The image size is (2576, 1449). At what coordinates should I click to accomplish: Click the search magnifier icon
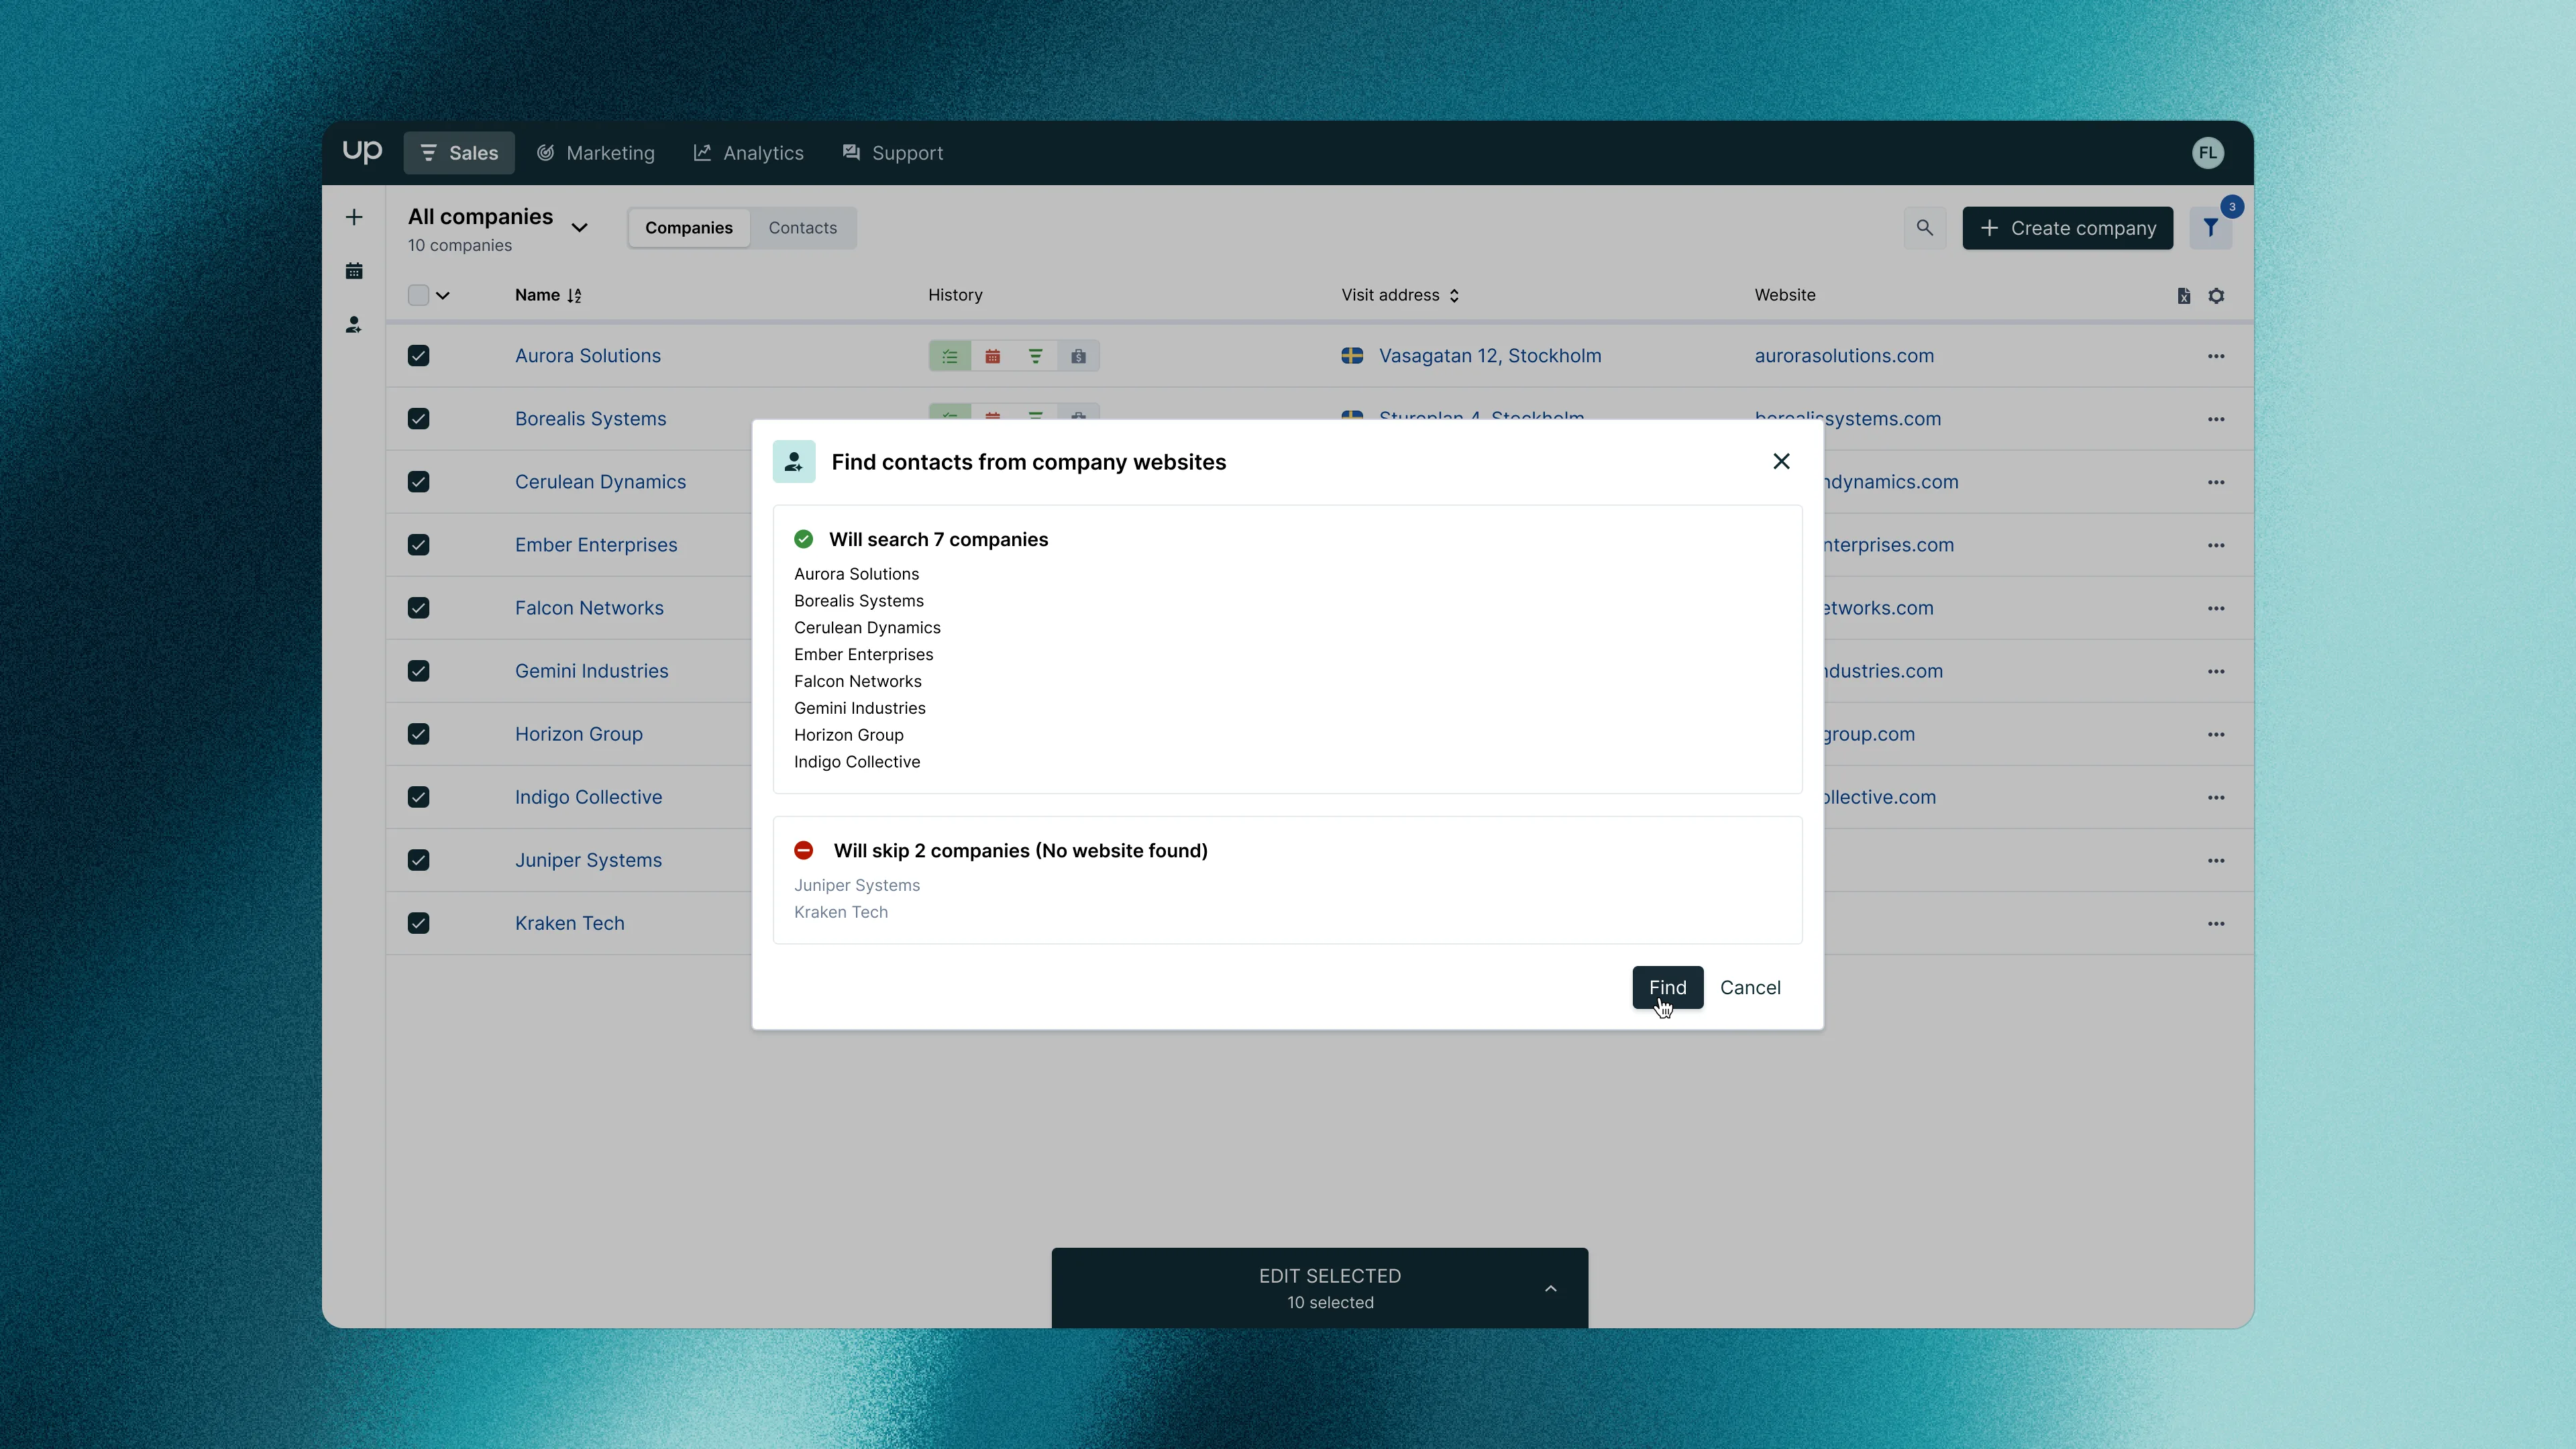pos(1925,228)
